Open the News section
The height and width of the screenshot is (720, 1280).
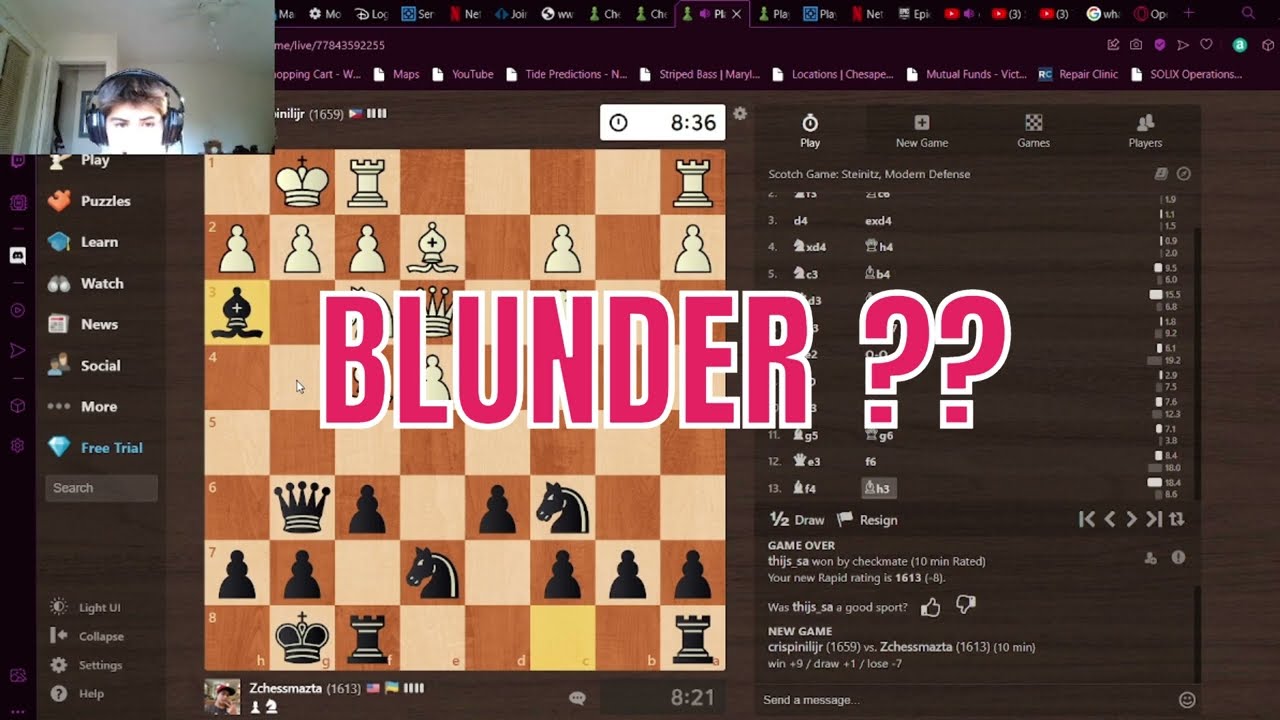point(83,325)
